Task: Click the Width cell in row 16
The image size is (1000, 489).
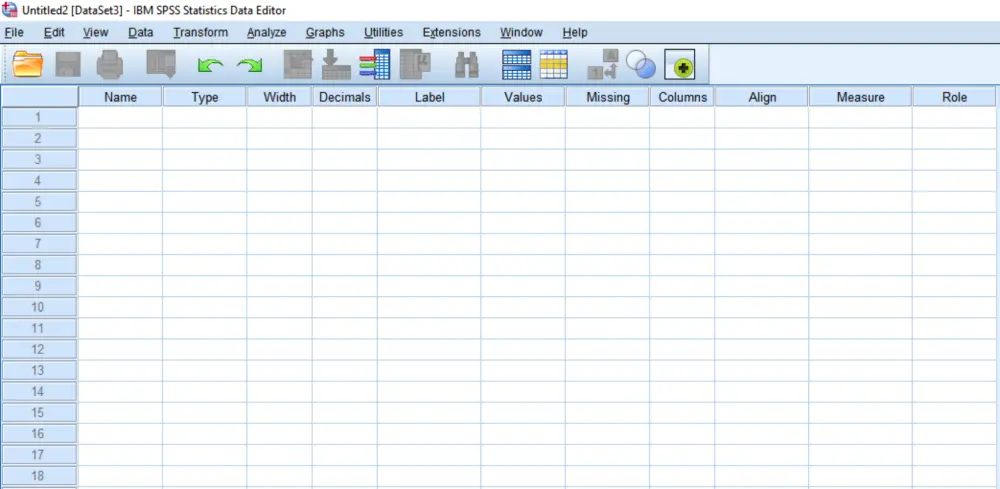Action: point(279,434)
